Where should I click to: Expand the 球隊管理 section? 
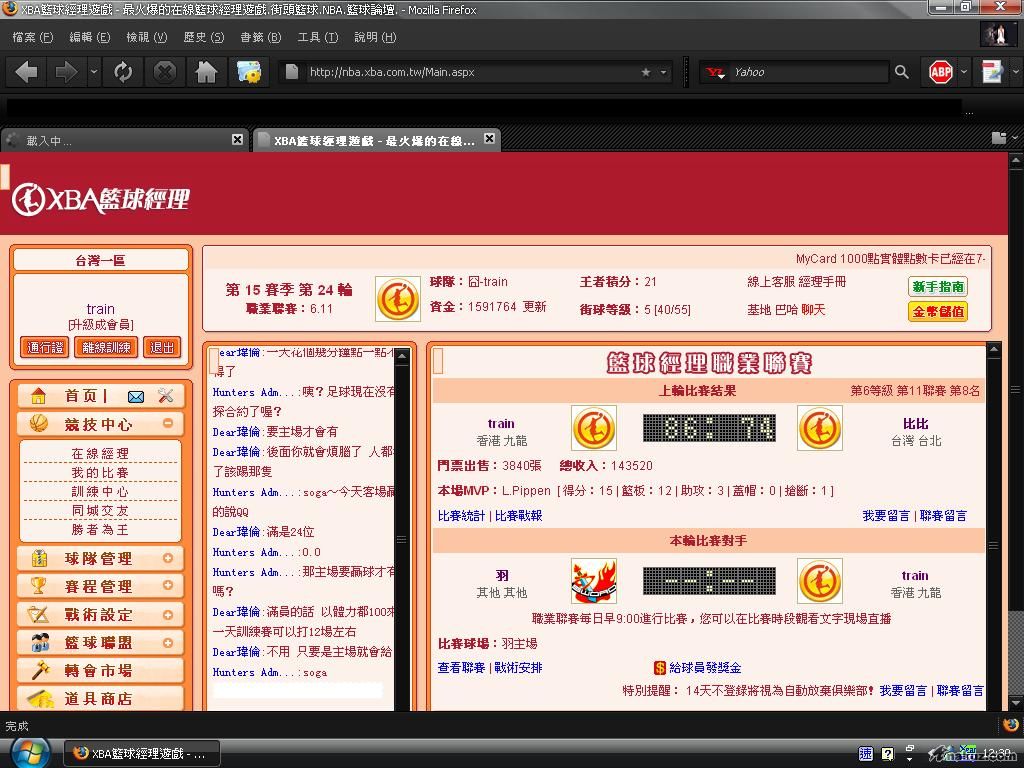click(168, 558)
